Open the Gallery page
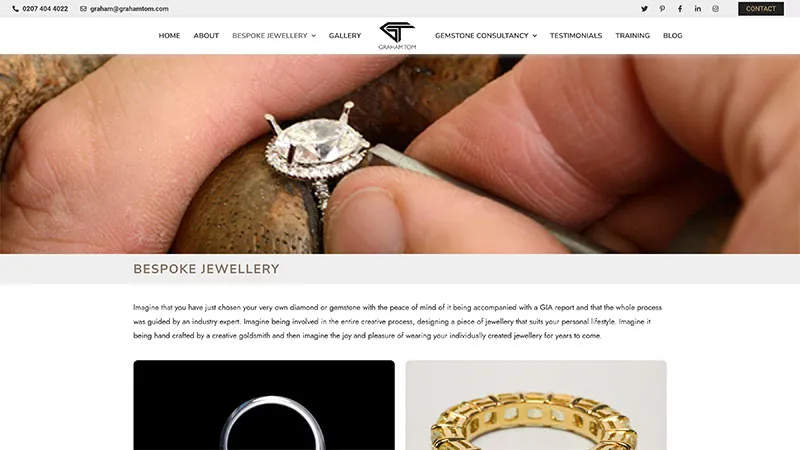Viewport: 800px width, 450px height. click(345, 36)
